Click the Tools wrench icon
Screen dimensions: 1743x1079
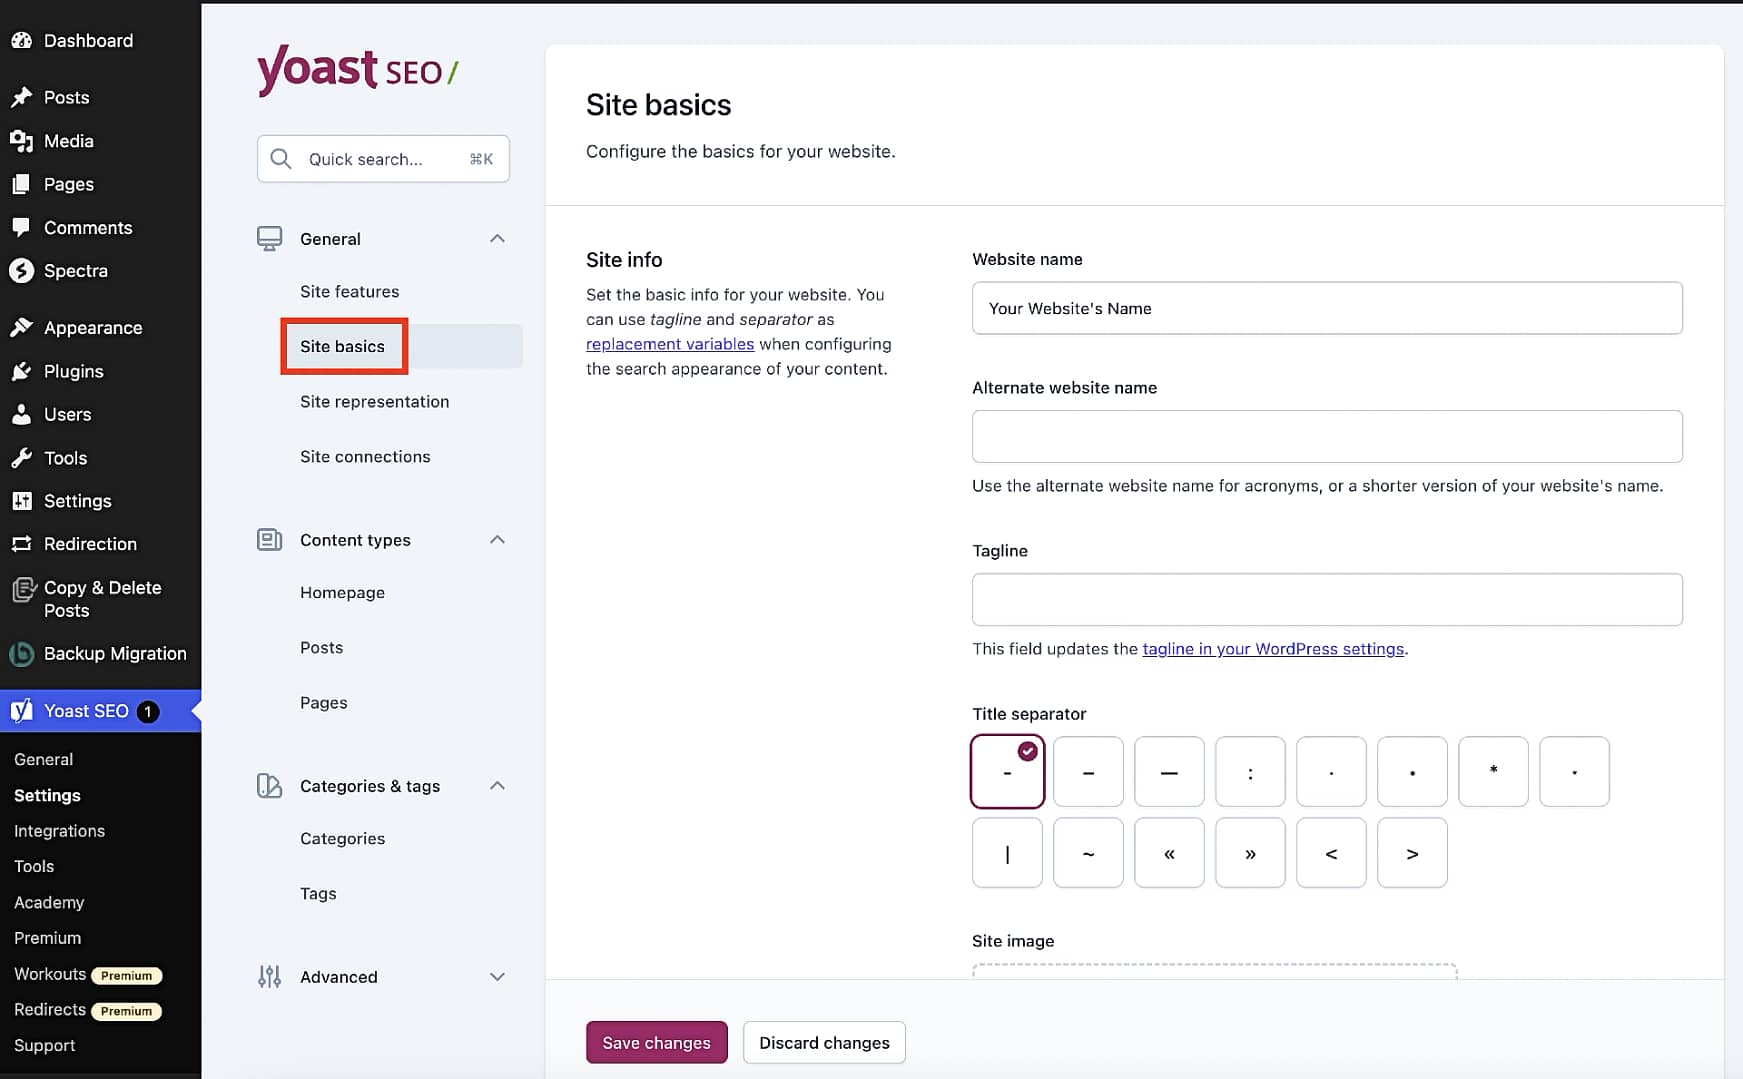[x=21, y=458]
